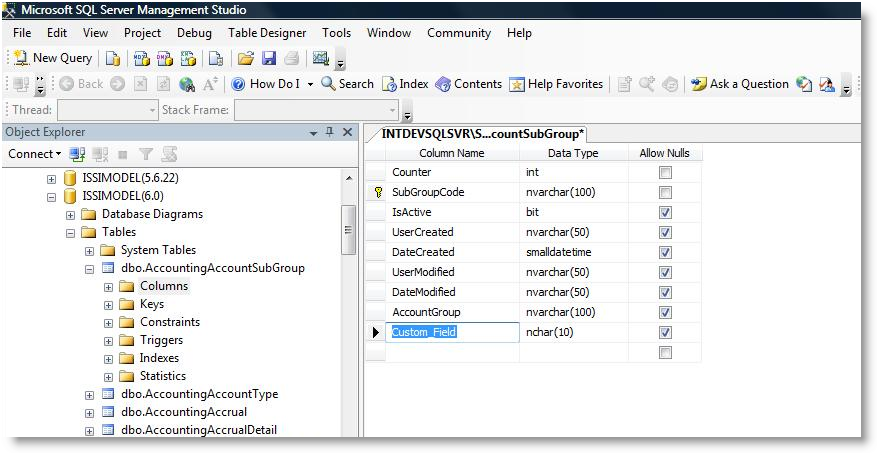The image size is (877, 453).
Task: Click the Save floppy disk icon
Action: click(268, 58)
